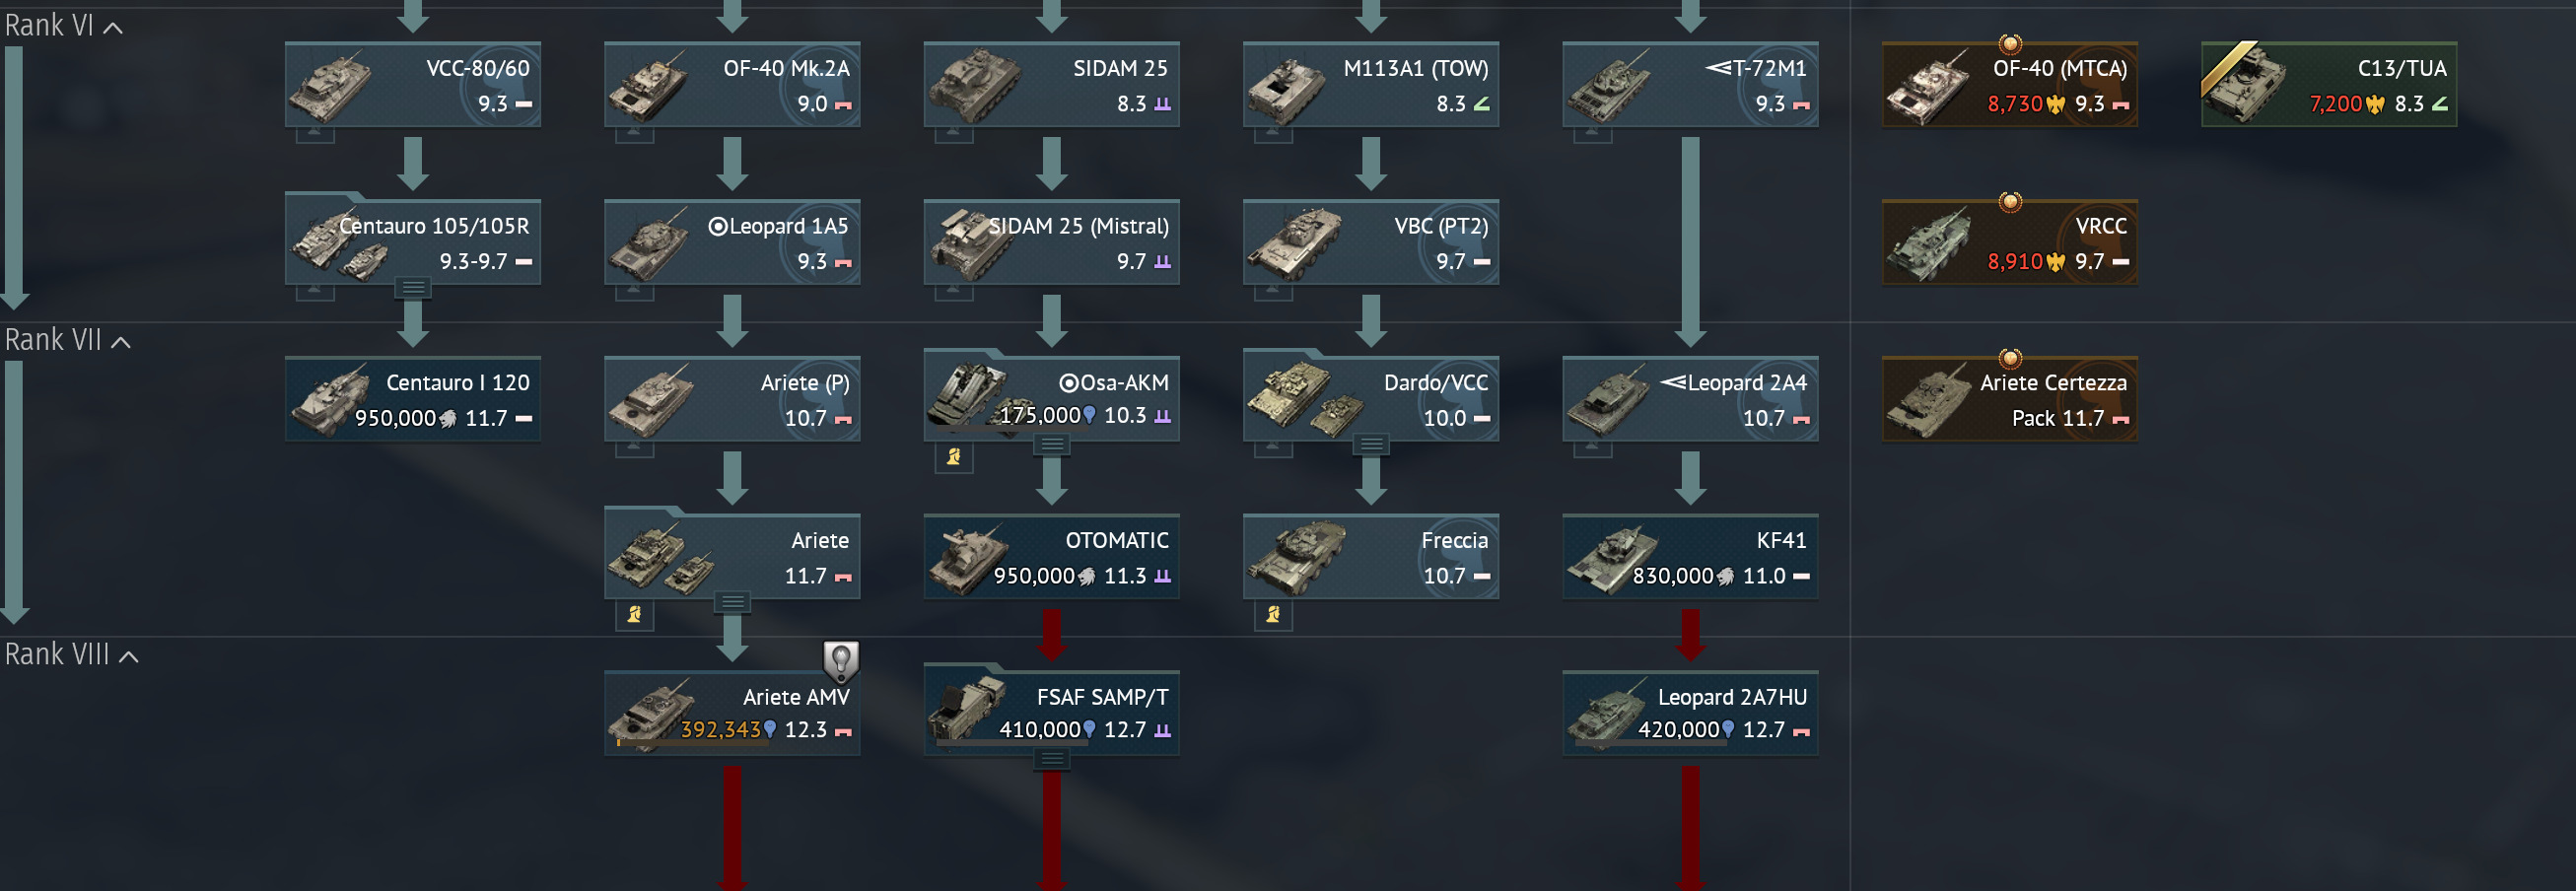Click the small slot icon under VCC-80/60
The height and width of the screenshot is (891, 2576).
point(315,133)
